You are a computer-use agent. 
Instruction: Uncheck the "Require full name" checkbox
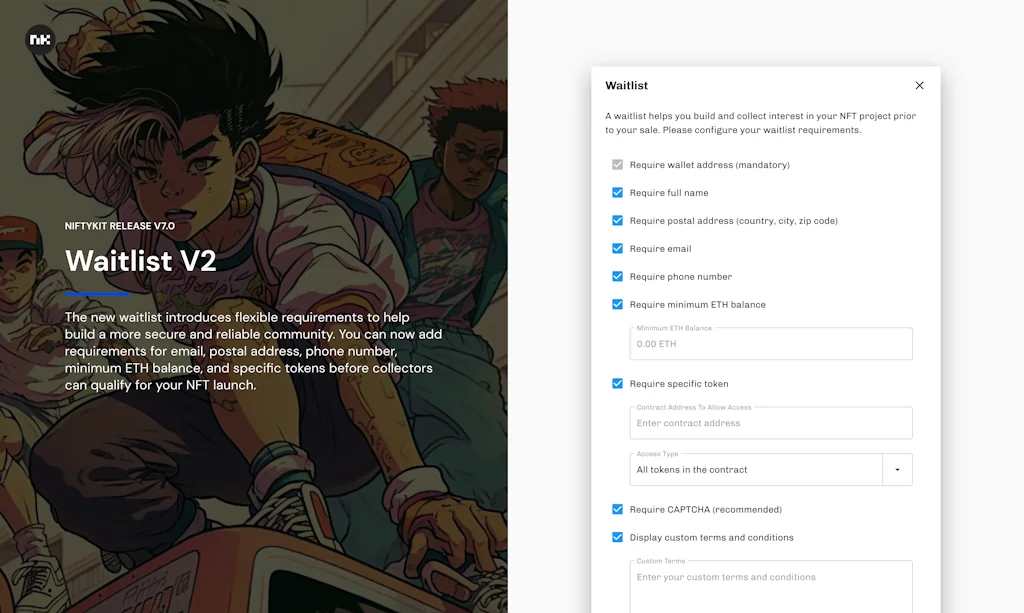point(618,192)
